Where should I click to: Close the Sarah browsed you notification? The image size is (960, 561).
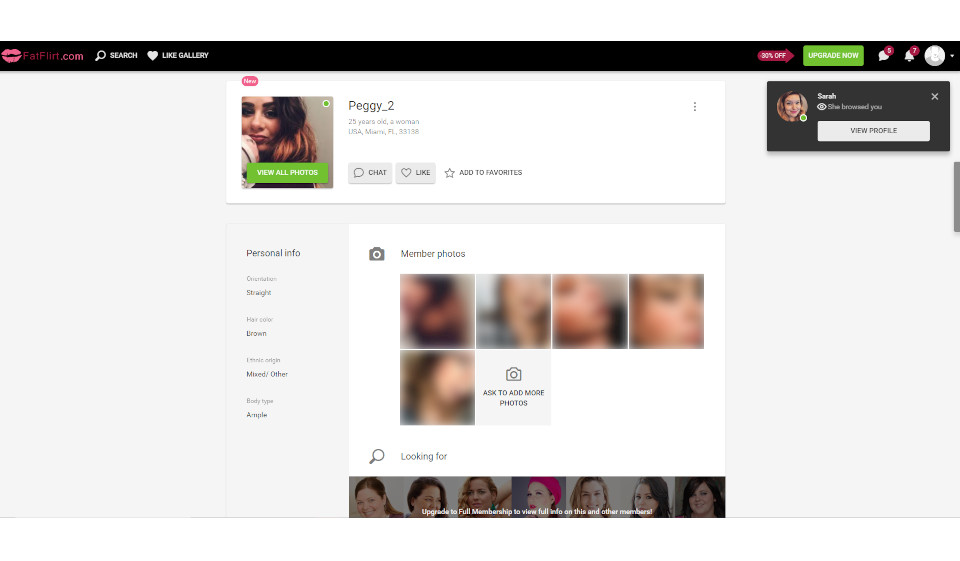pyautogui.click(x=935, y=97)
